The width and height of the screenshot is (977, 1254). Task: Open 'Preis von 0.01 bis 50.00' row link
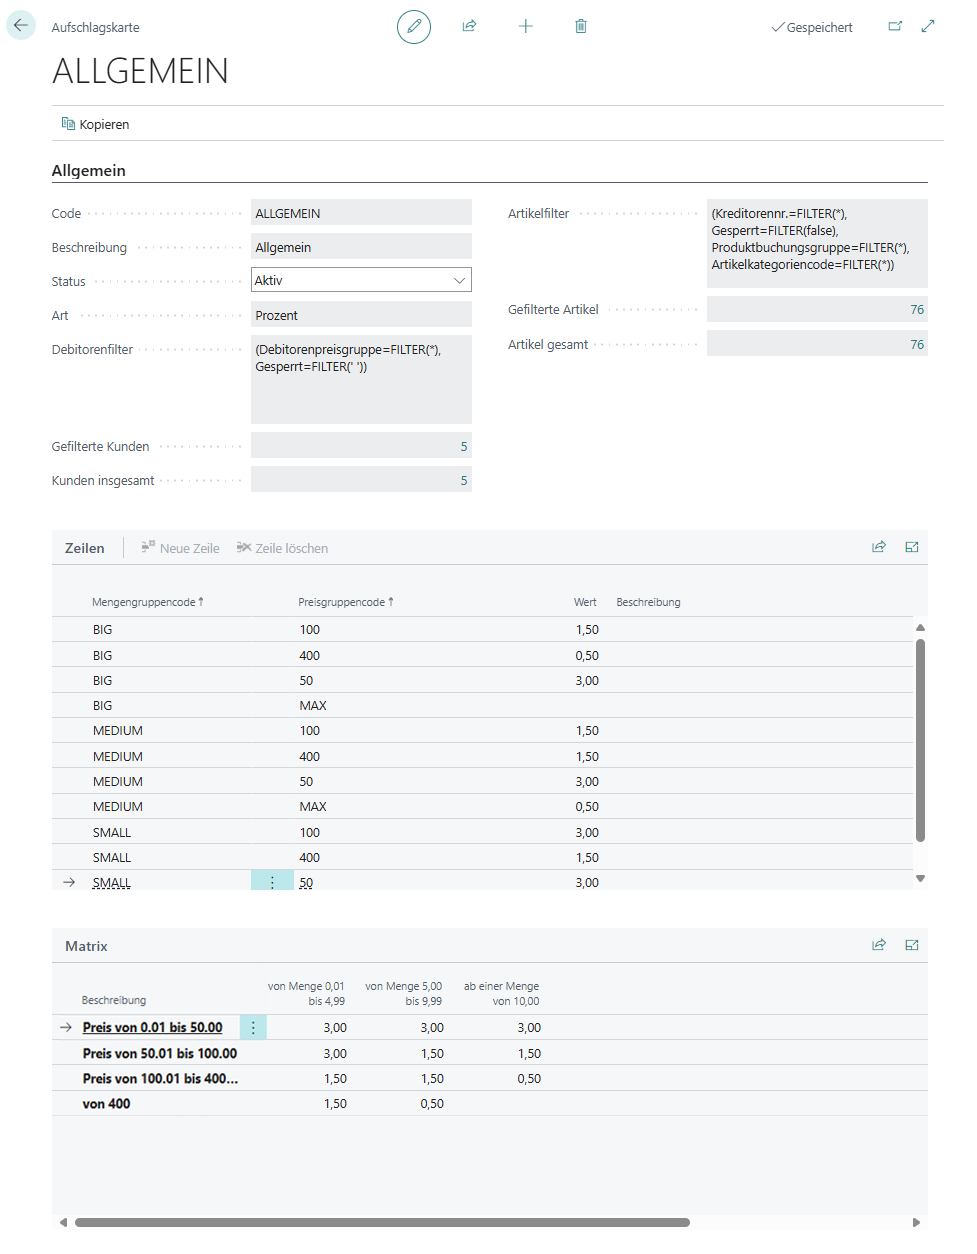(153, 1028)
